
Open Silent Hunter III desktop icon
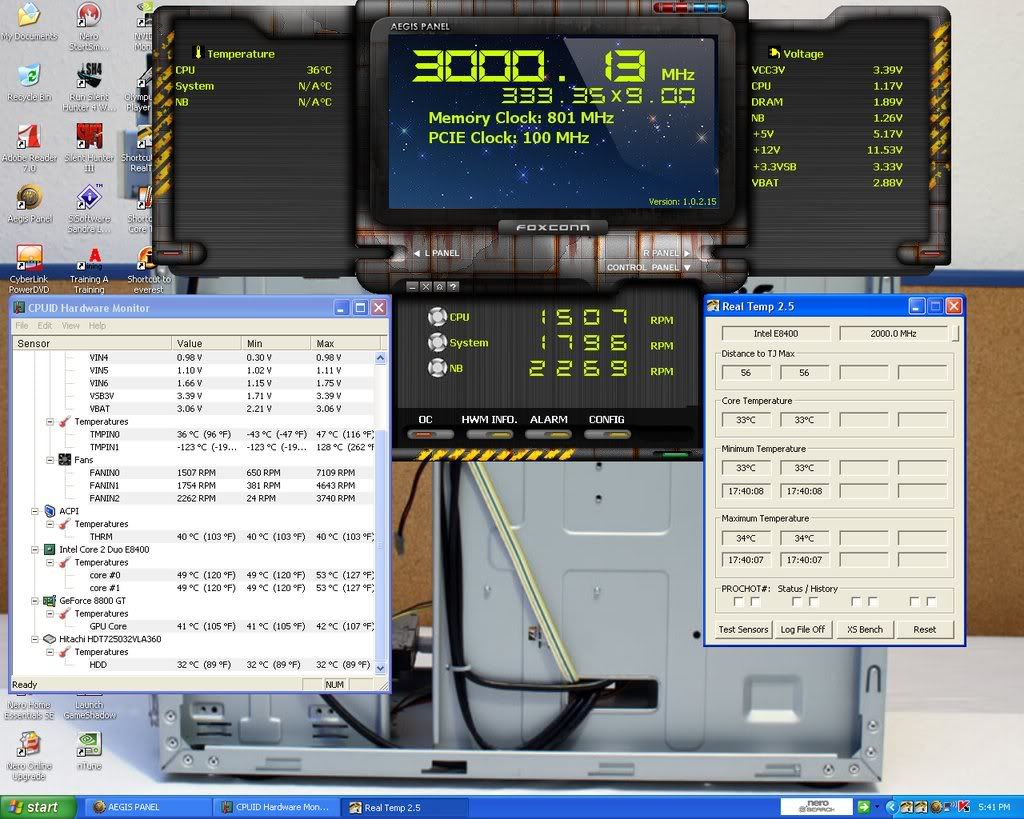89,148
